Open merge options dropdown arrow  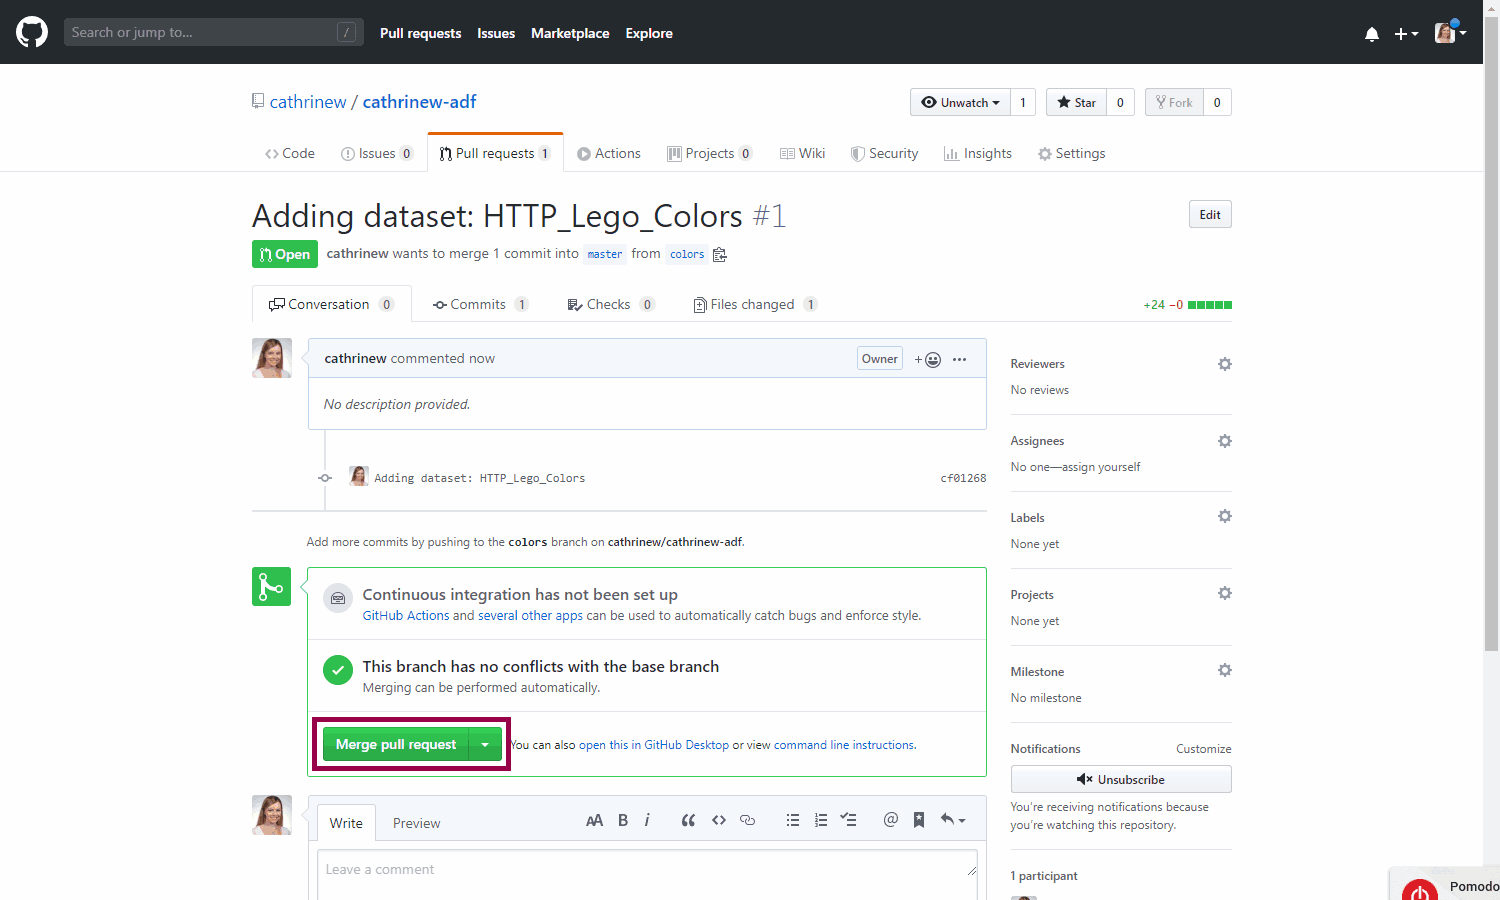tap(485, 745)
